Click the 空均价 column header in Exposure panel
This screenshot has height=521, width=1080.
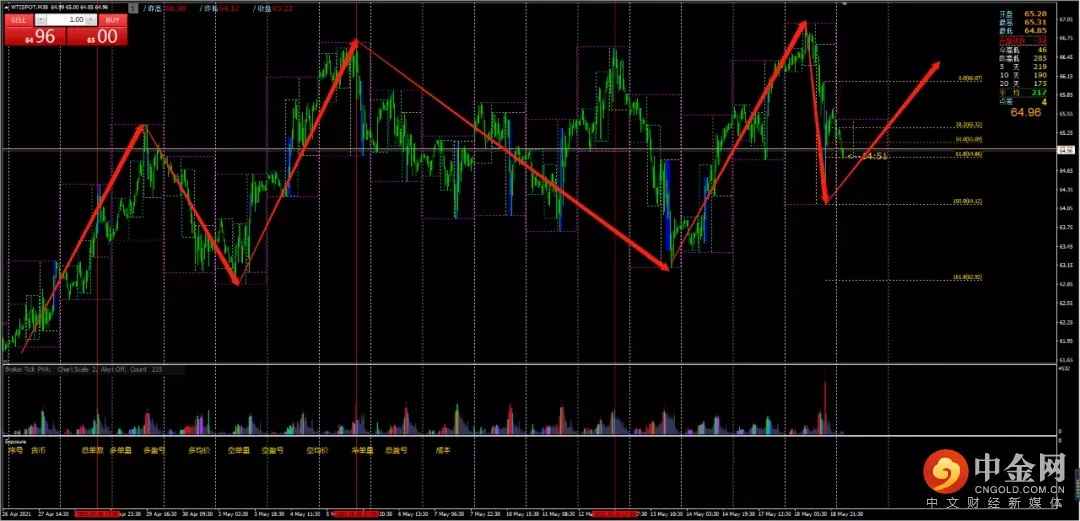pyautogui.click(x=318, y=450)
